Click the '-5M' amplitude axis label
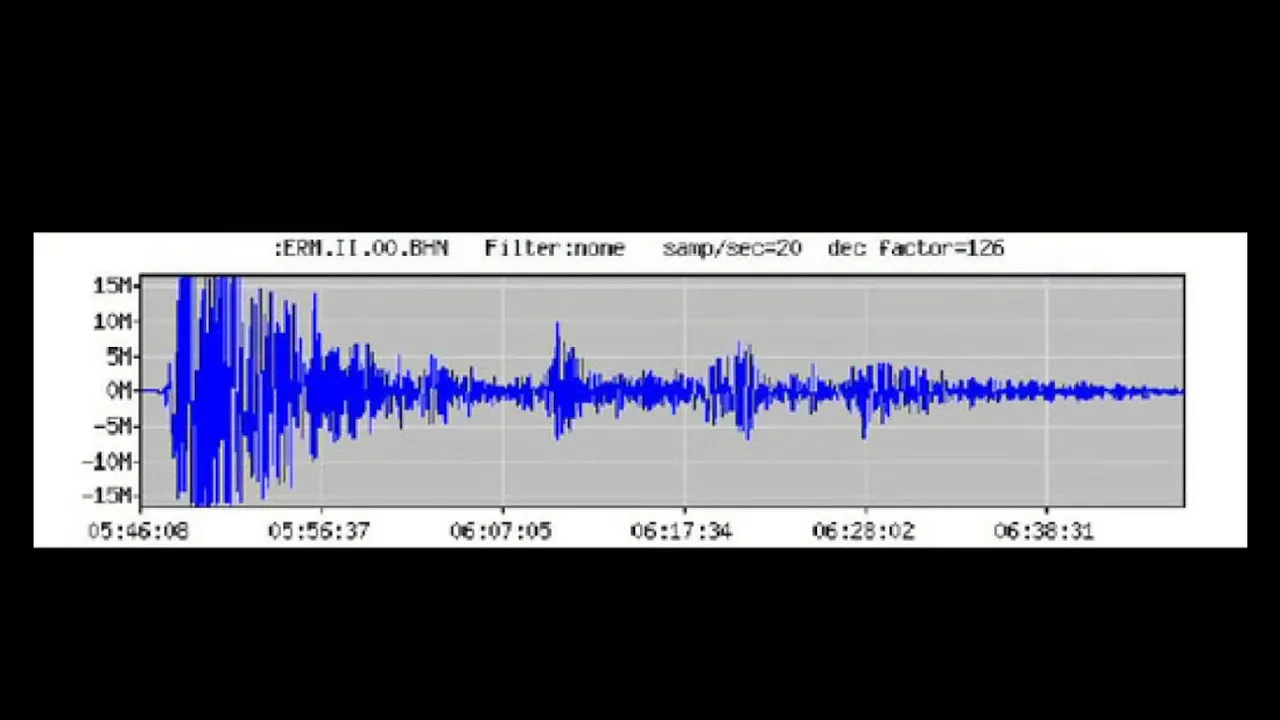 coord(113,426)
